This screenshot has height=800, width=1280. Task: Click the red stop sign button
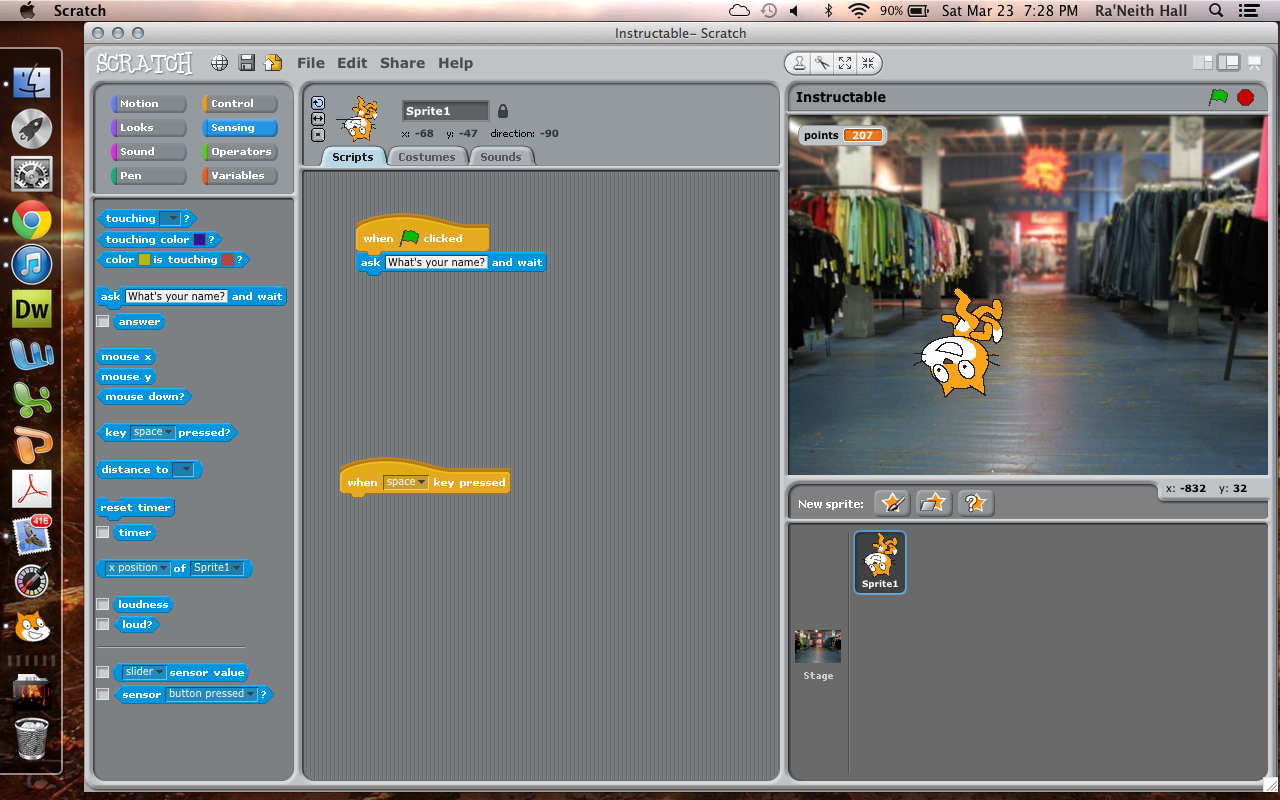(1245, 97)
